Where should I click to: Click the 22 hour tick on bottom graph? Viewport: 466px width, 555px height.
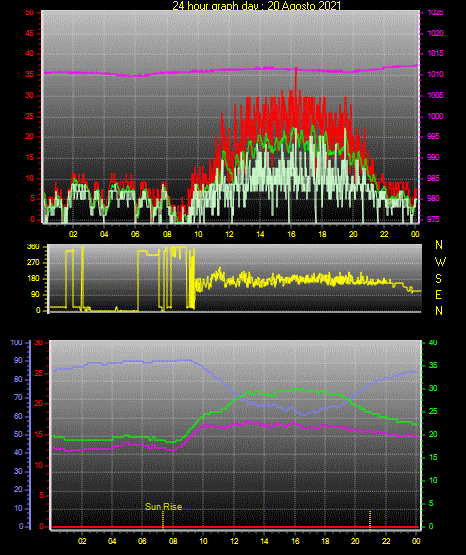click(386, 541)
